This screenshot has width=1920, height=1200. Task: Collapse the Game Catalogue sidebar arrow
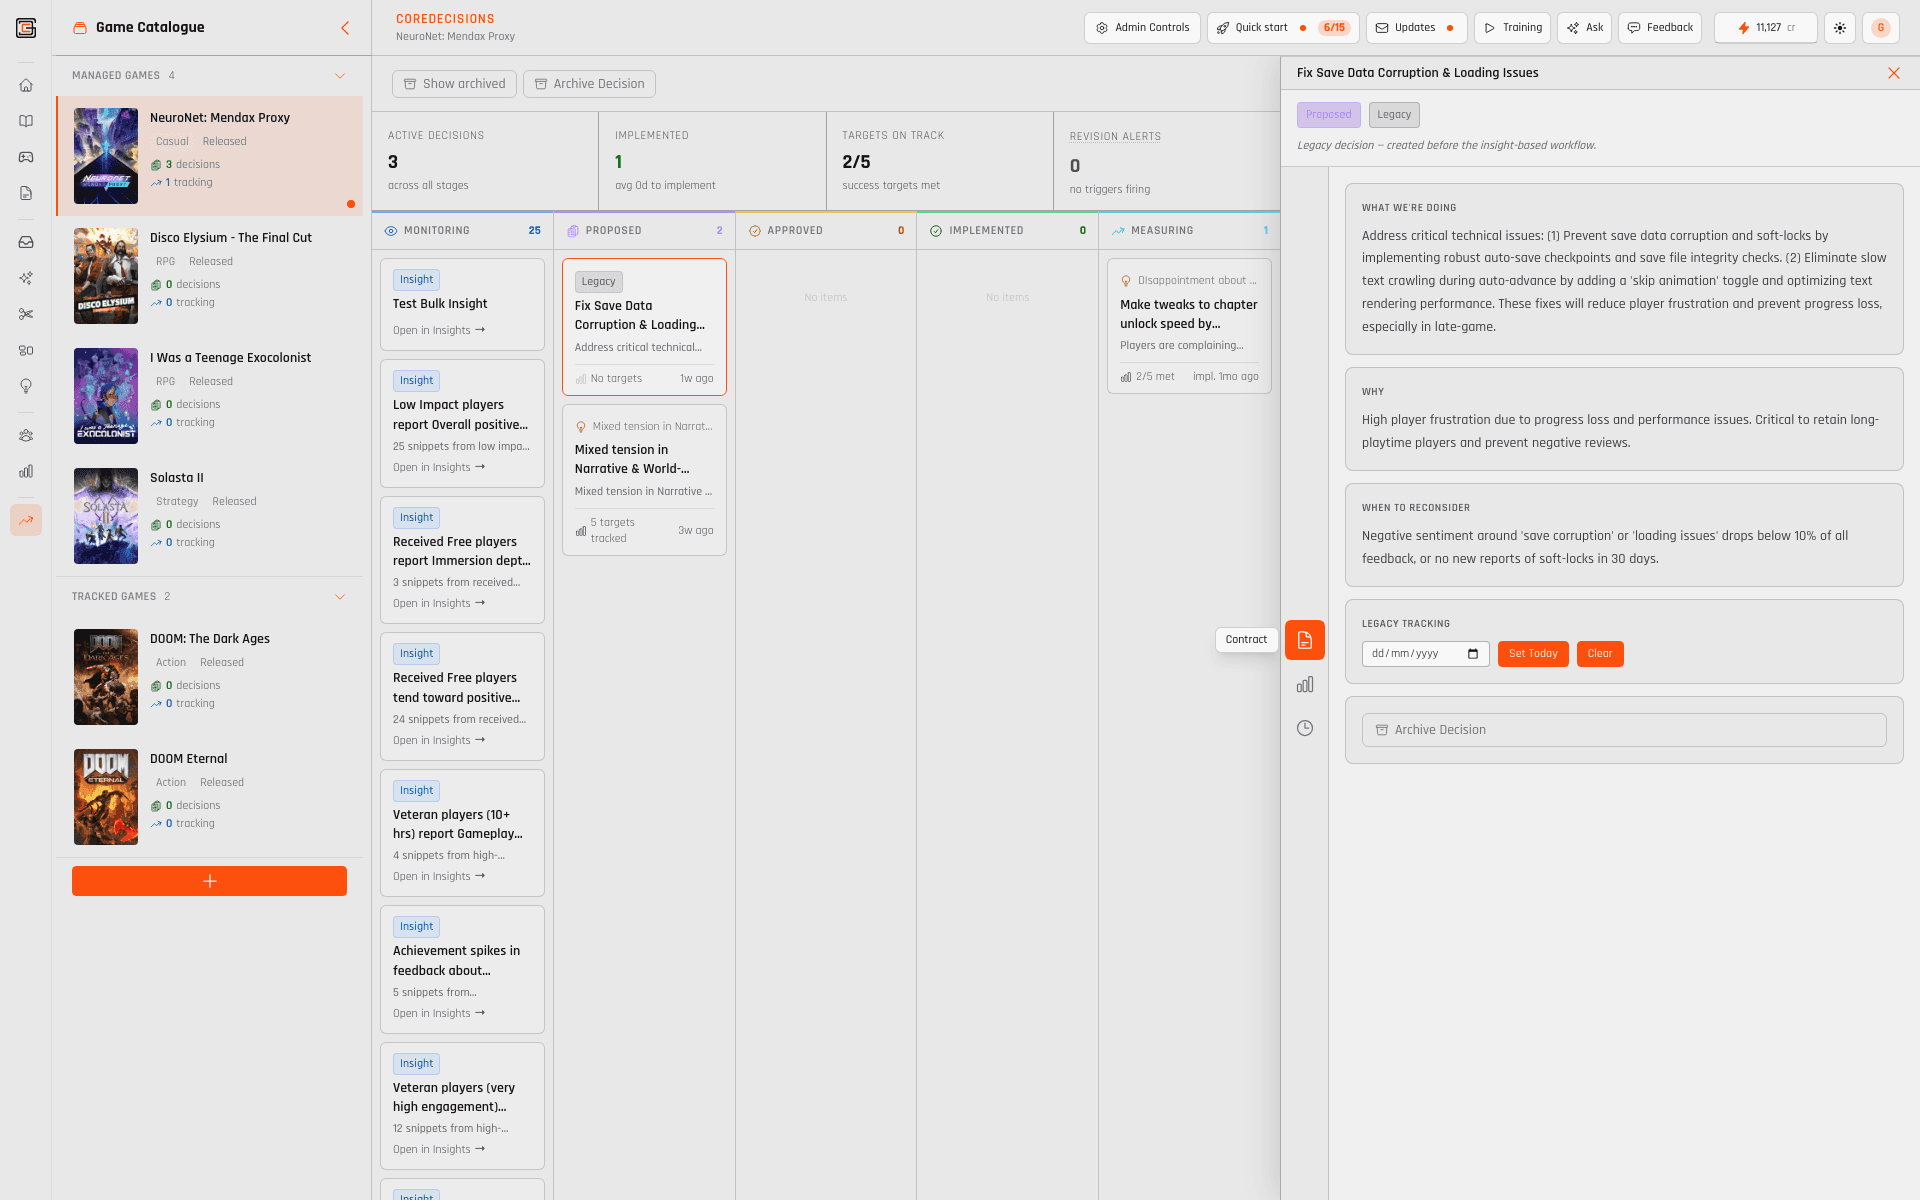click(345, 28)
